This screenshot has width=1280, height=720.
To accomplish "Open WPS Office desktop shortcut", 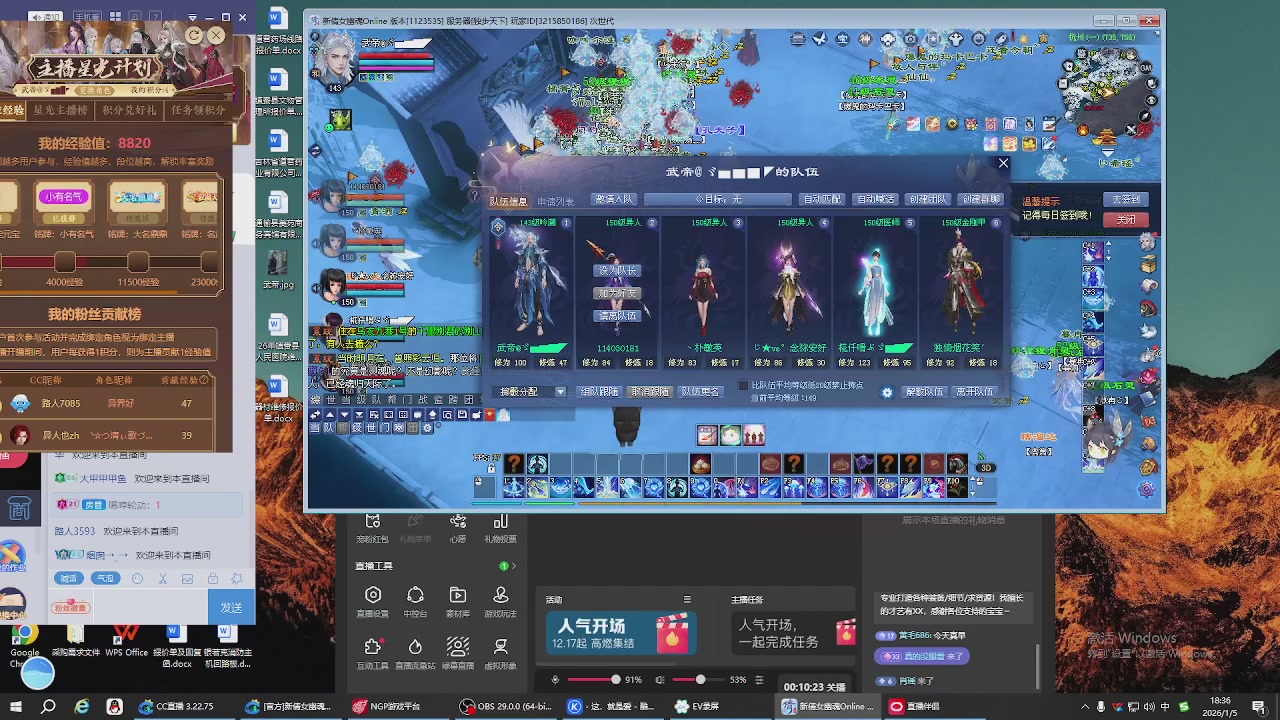I will (126, 640).
